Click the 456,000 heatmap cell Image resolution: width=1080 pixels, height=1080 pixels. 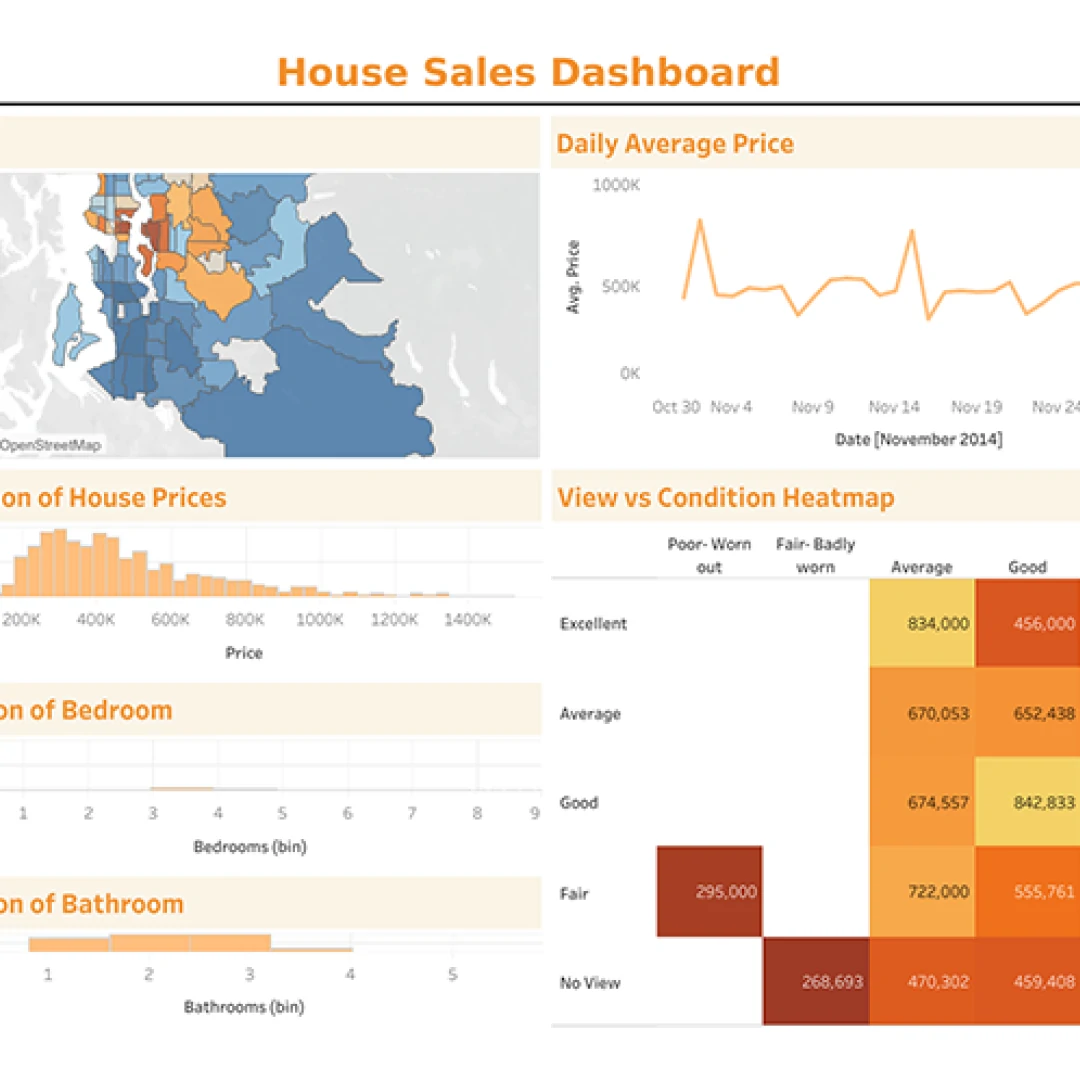1028,623
